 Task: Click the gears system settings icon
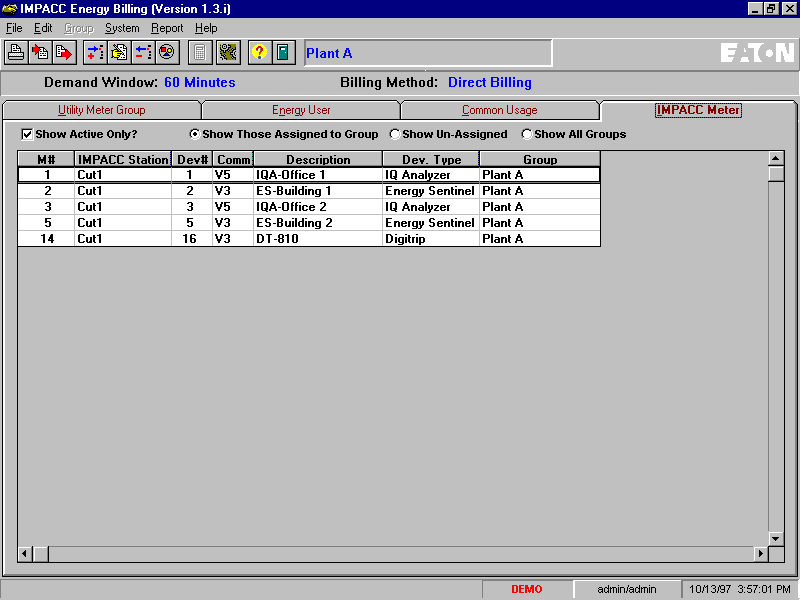tap(229, 53)
